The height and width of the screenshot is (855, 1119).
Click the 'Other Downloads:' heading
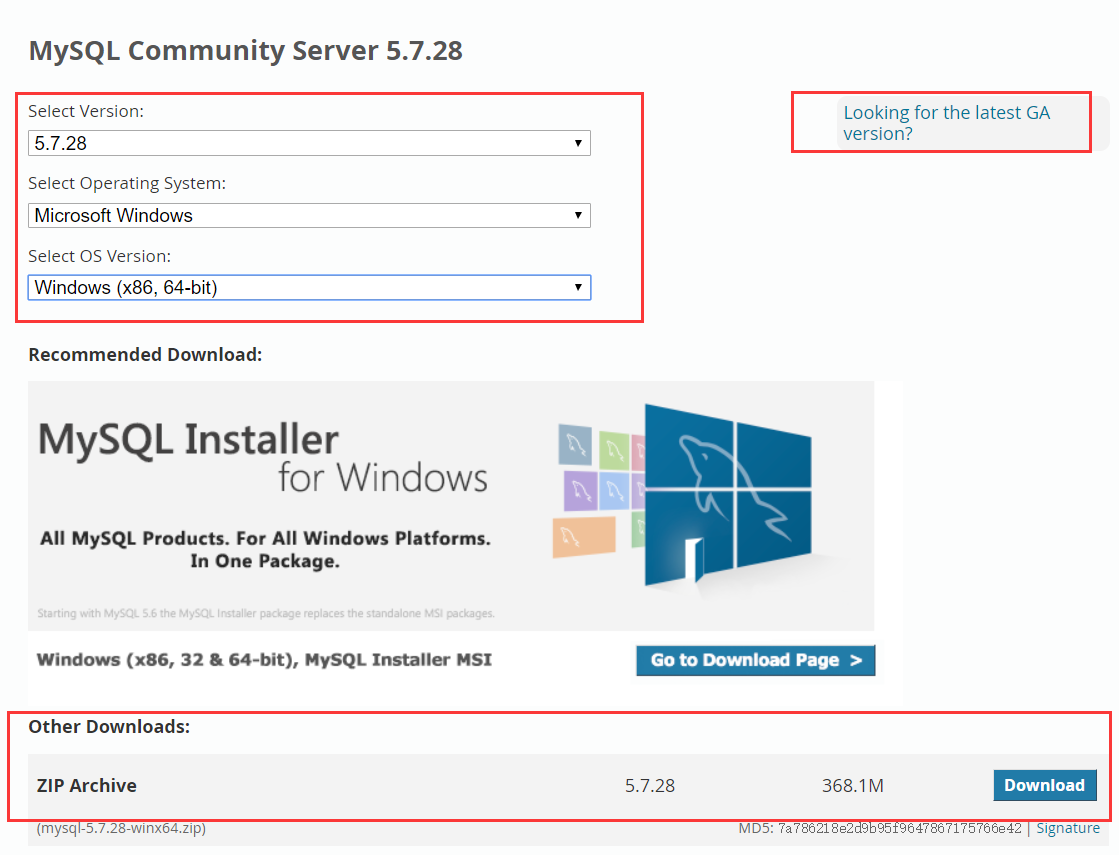[x=109, y=727]
